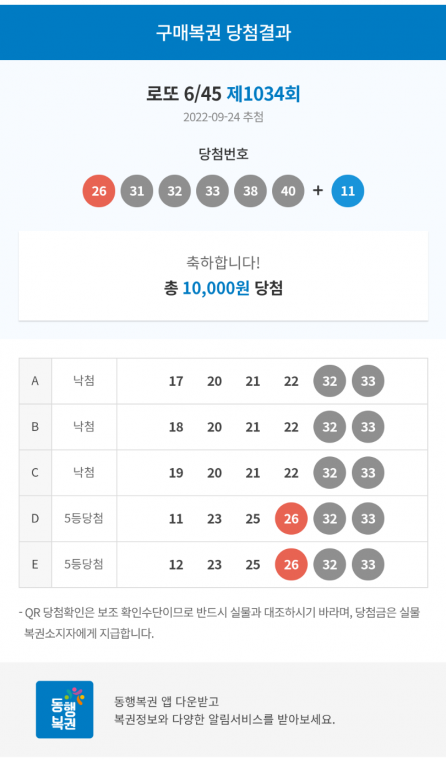Click the blue bonus ball 11
The image size is (446, 759).
(x=348, y=191)
